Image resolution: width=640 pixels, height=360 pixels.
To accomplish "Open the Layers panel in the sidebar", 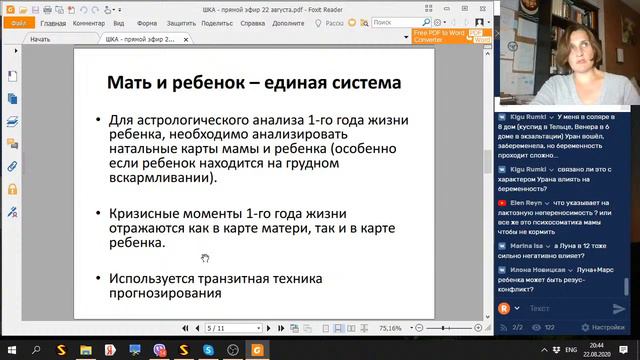I will point(12,122).
